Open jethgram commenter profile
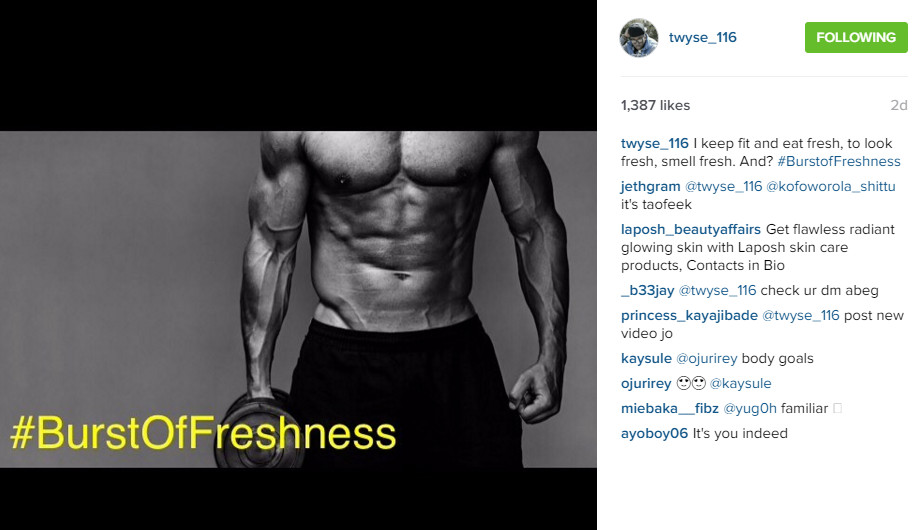Image resolution: width=917 pixels, height=530 pixels. [x=650, y=187]
